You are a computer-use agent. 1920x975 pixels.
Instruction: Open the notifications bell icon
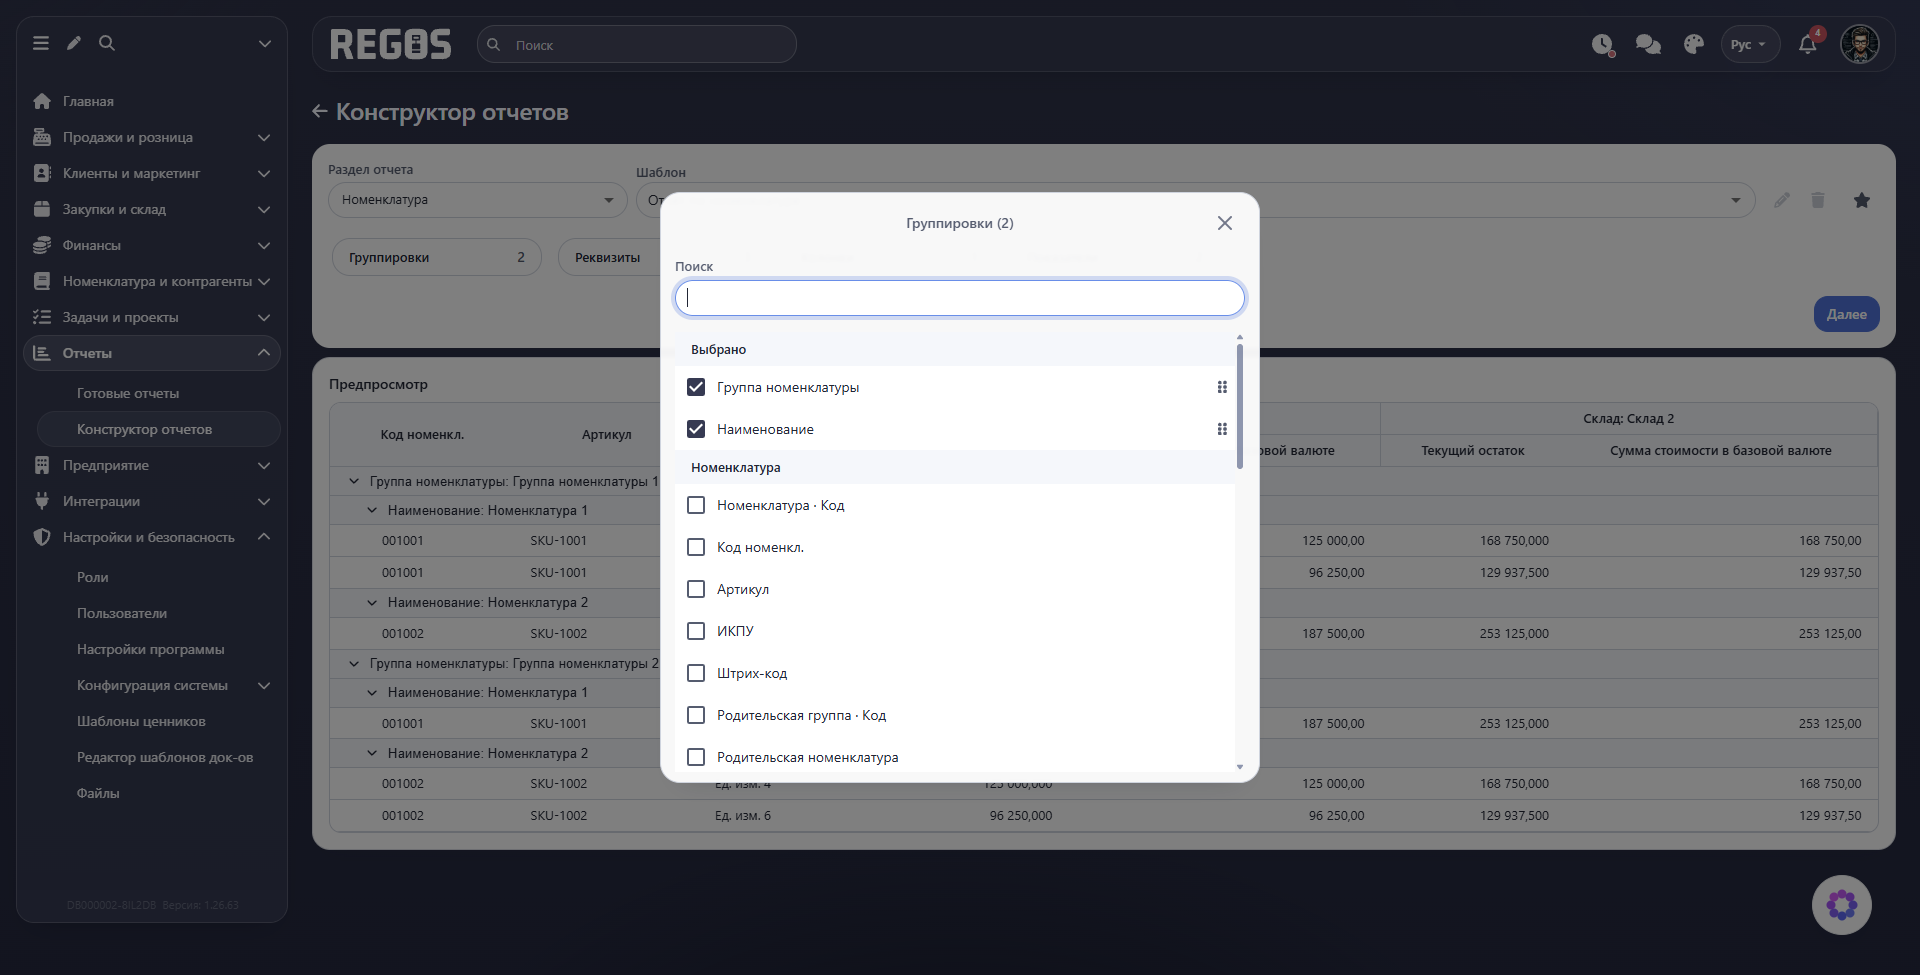pyautogui.click(x=1808, y=45)
